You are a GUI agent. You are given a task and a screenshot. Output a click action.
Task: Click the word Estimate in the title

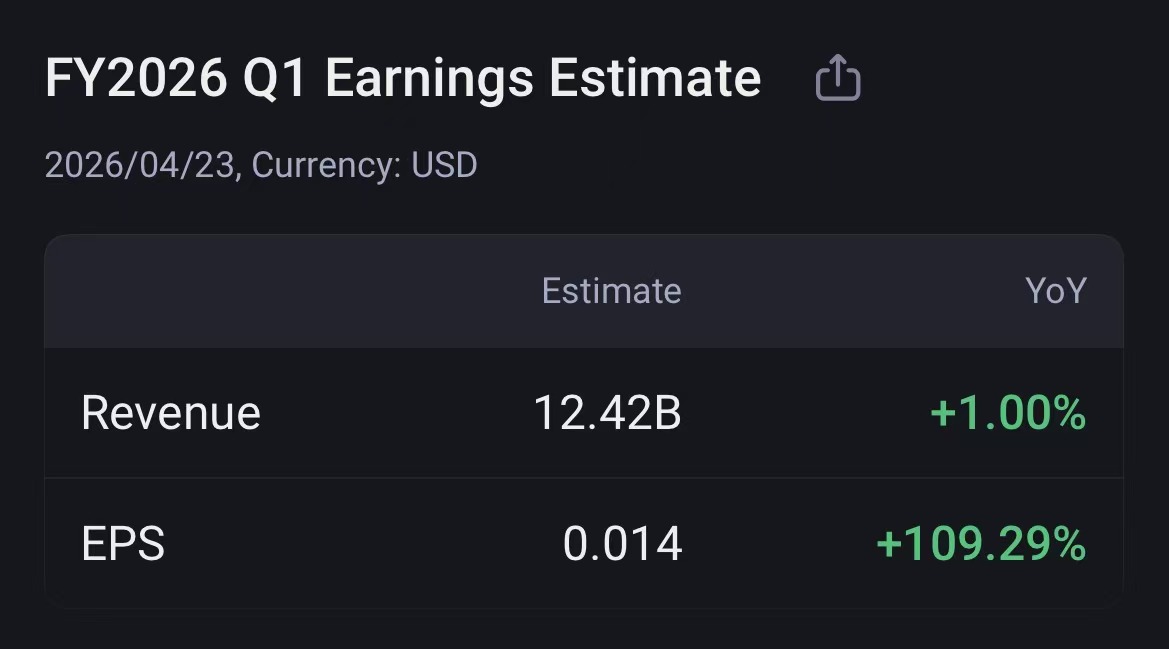tap(655, 77)
